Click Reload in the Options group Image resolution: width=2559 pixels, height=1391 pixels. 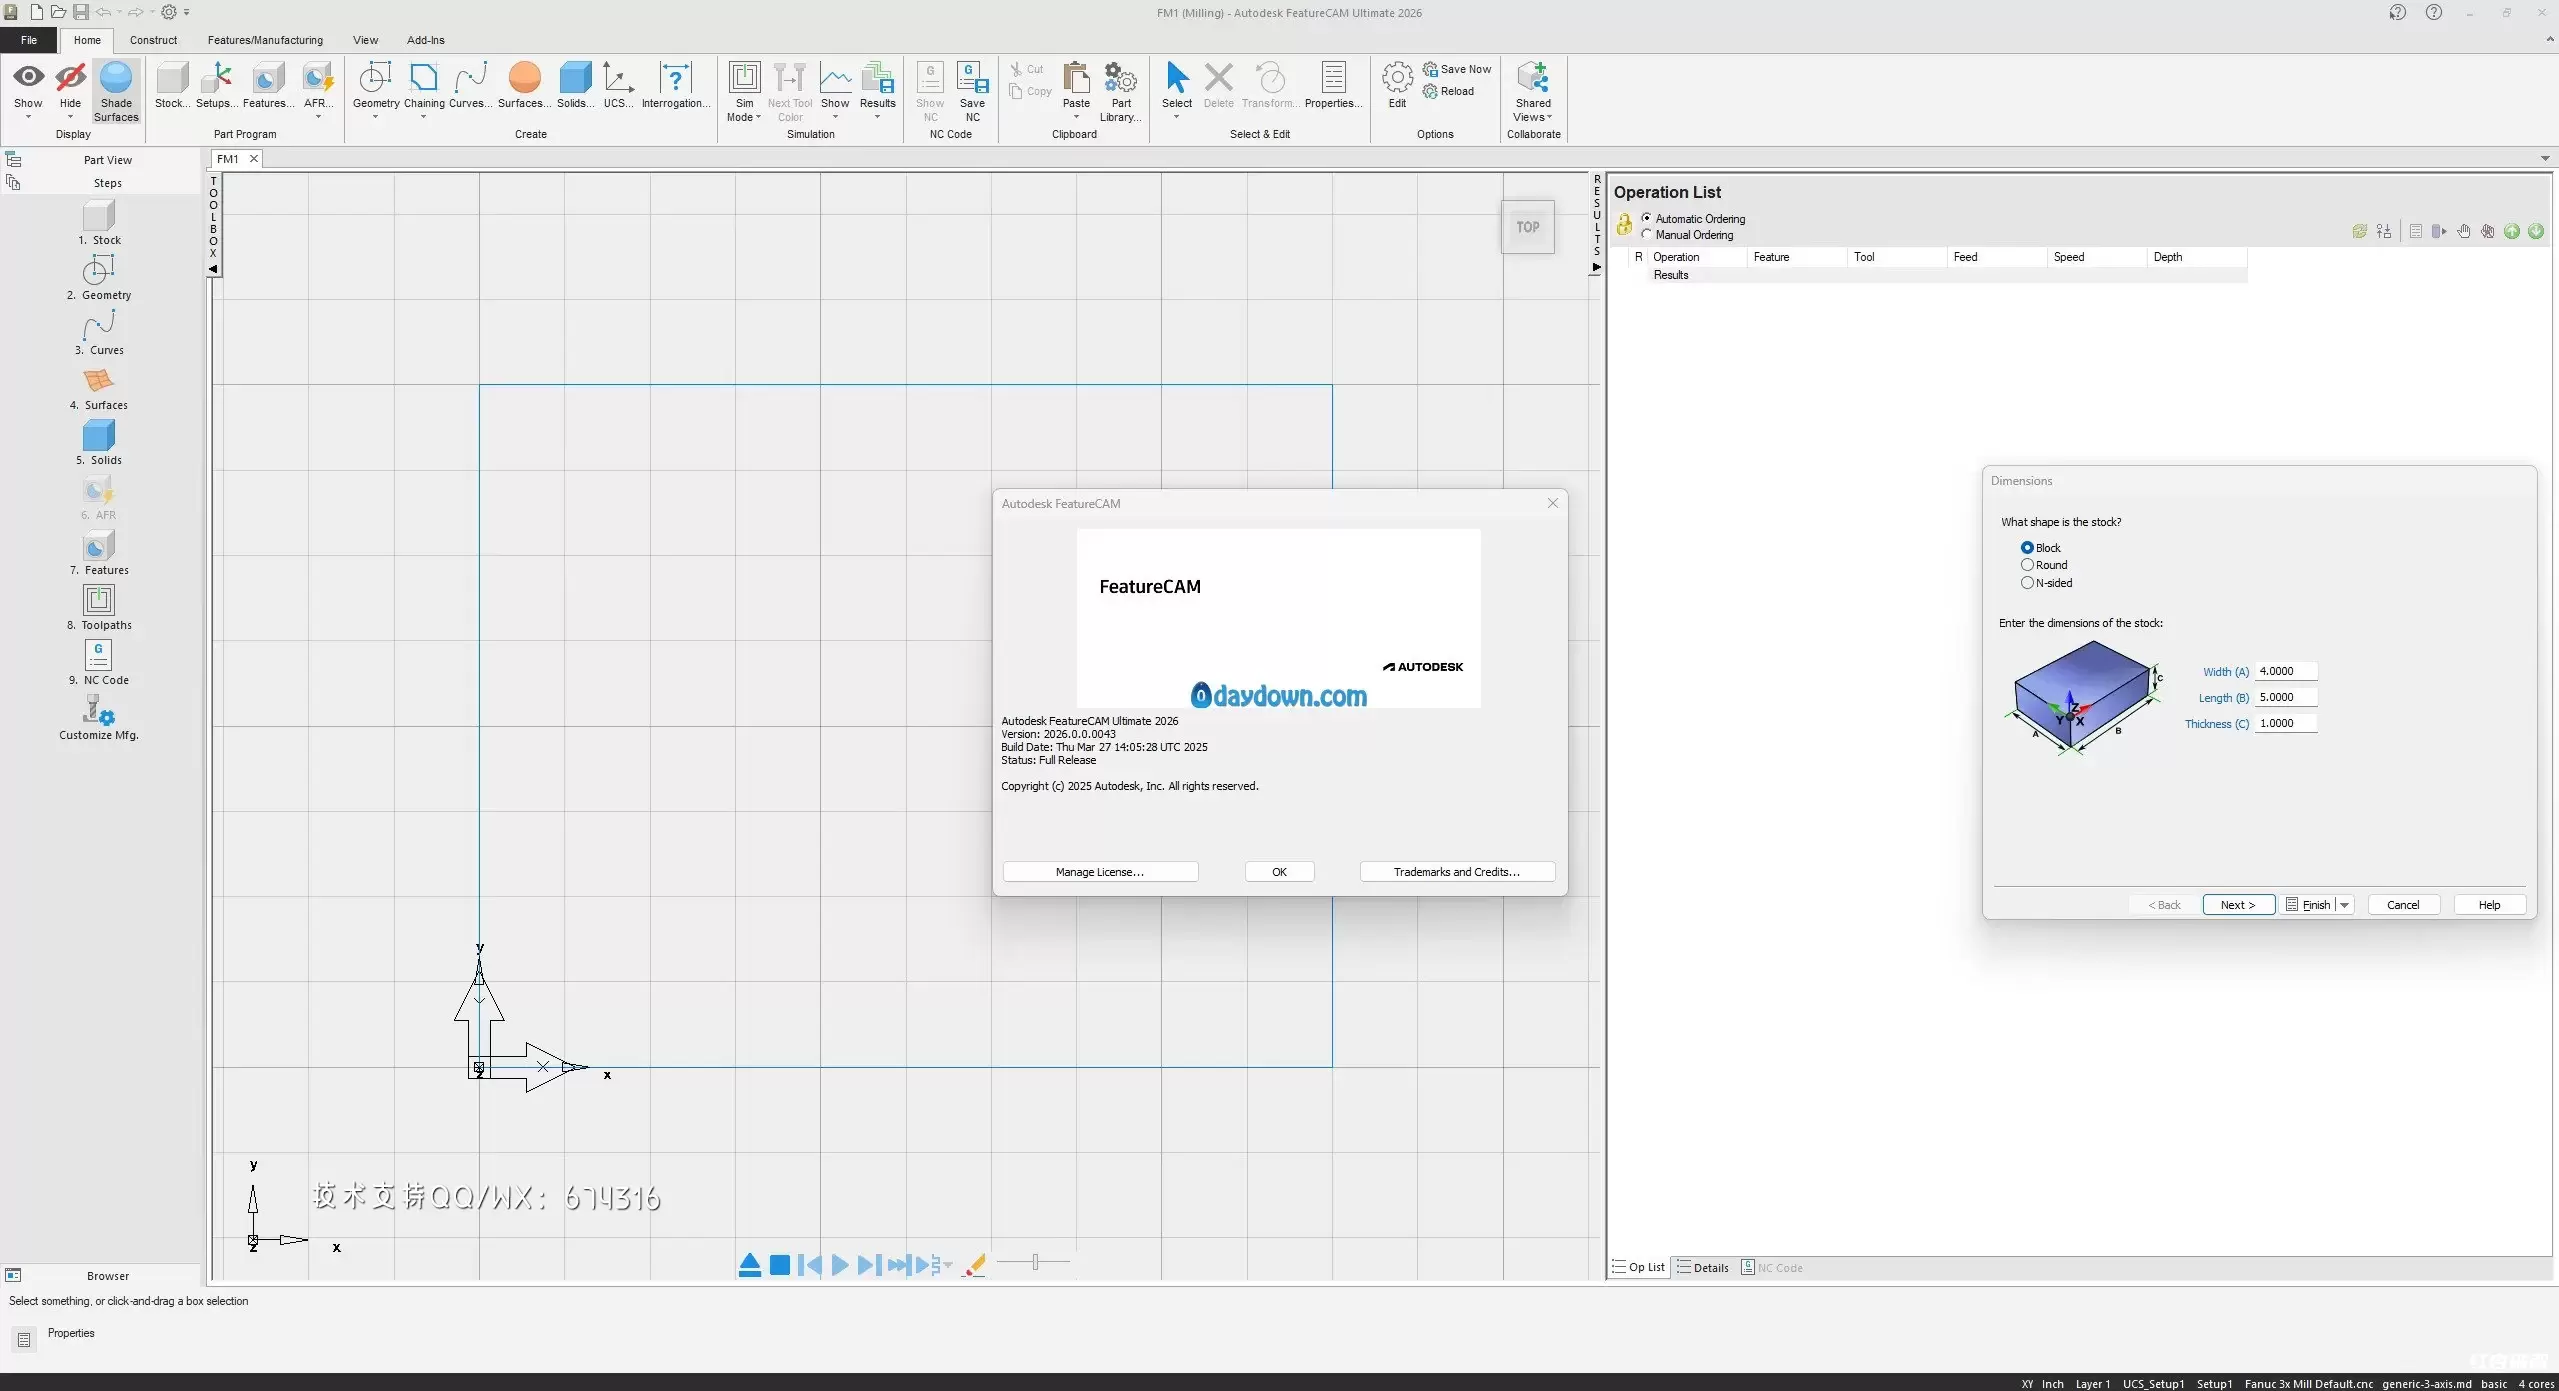[1449, 91]
